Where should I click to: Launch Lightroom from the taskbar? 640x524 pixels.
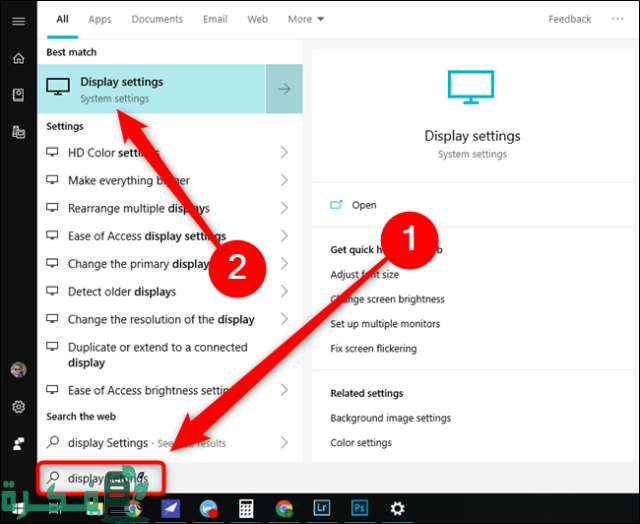point(322,507)
